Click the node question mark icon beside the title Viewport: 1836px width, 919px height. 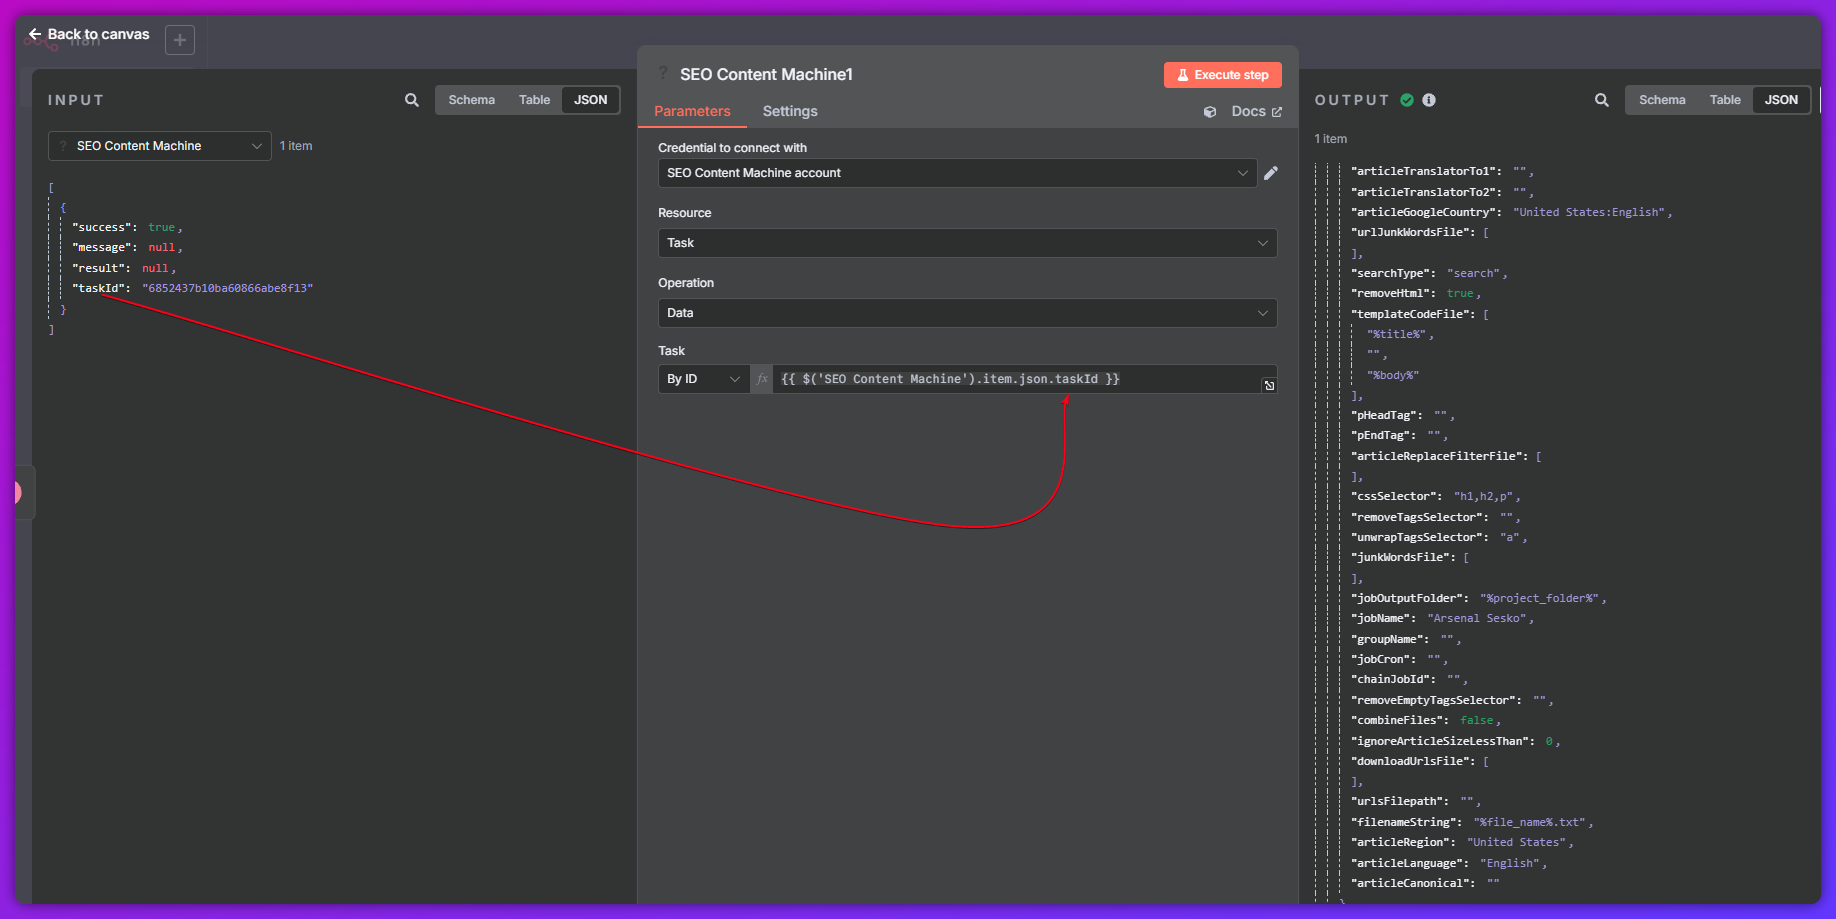663,73
